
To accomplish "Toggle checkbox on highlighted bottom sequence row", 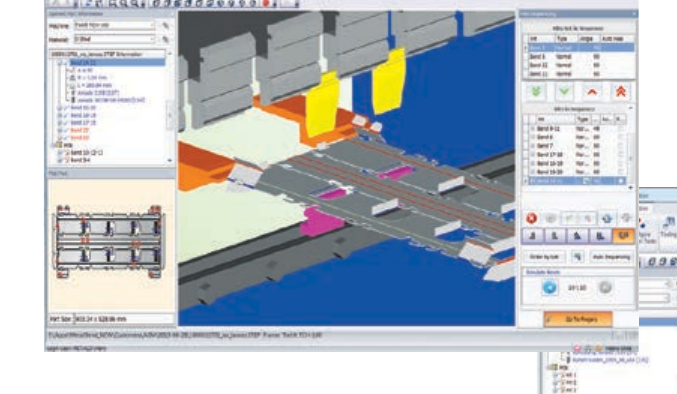I will click(x=620, y=181).
